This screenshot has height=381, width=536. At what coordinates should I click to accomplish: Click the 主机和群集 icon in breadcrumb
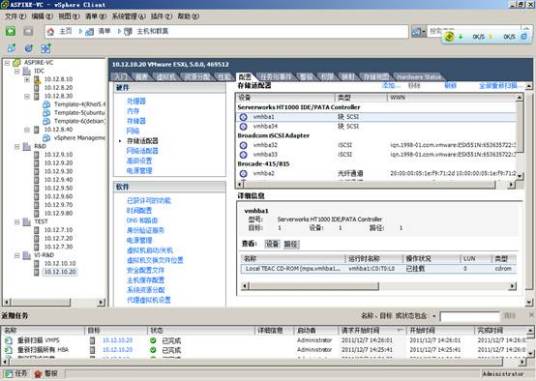128,32
